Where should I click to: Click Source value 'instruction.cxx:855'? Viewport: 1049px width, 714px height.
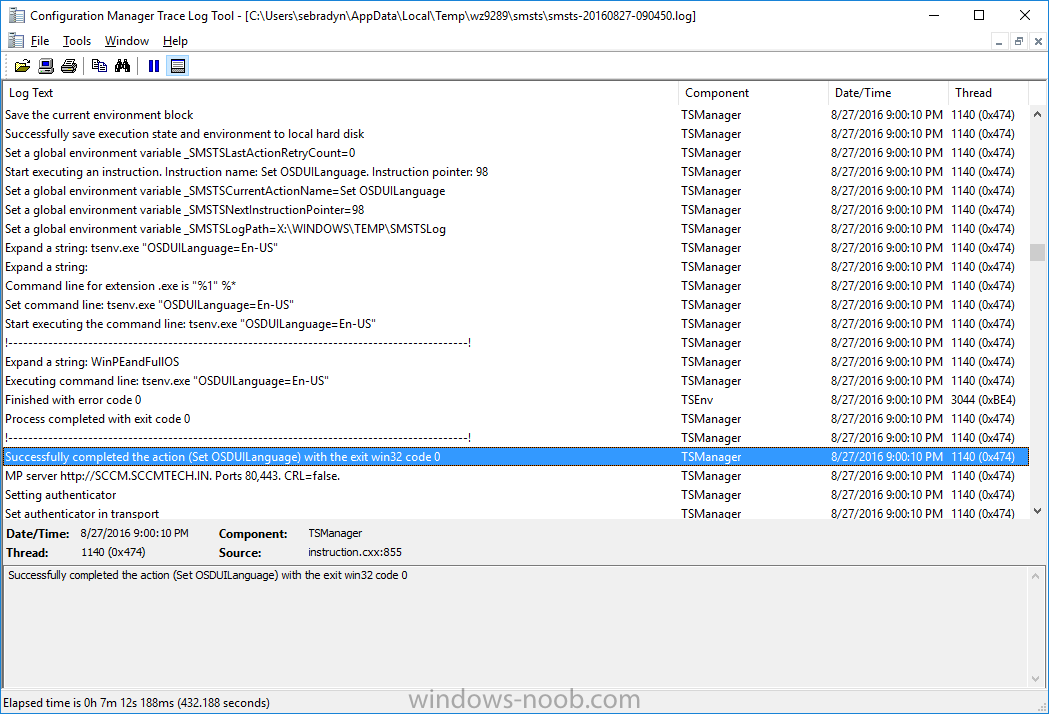click(x=355, y=553)
